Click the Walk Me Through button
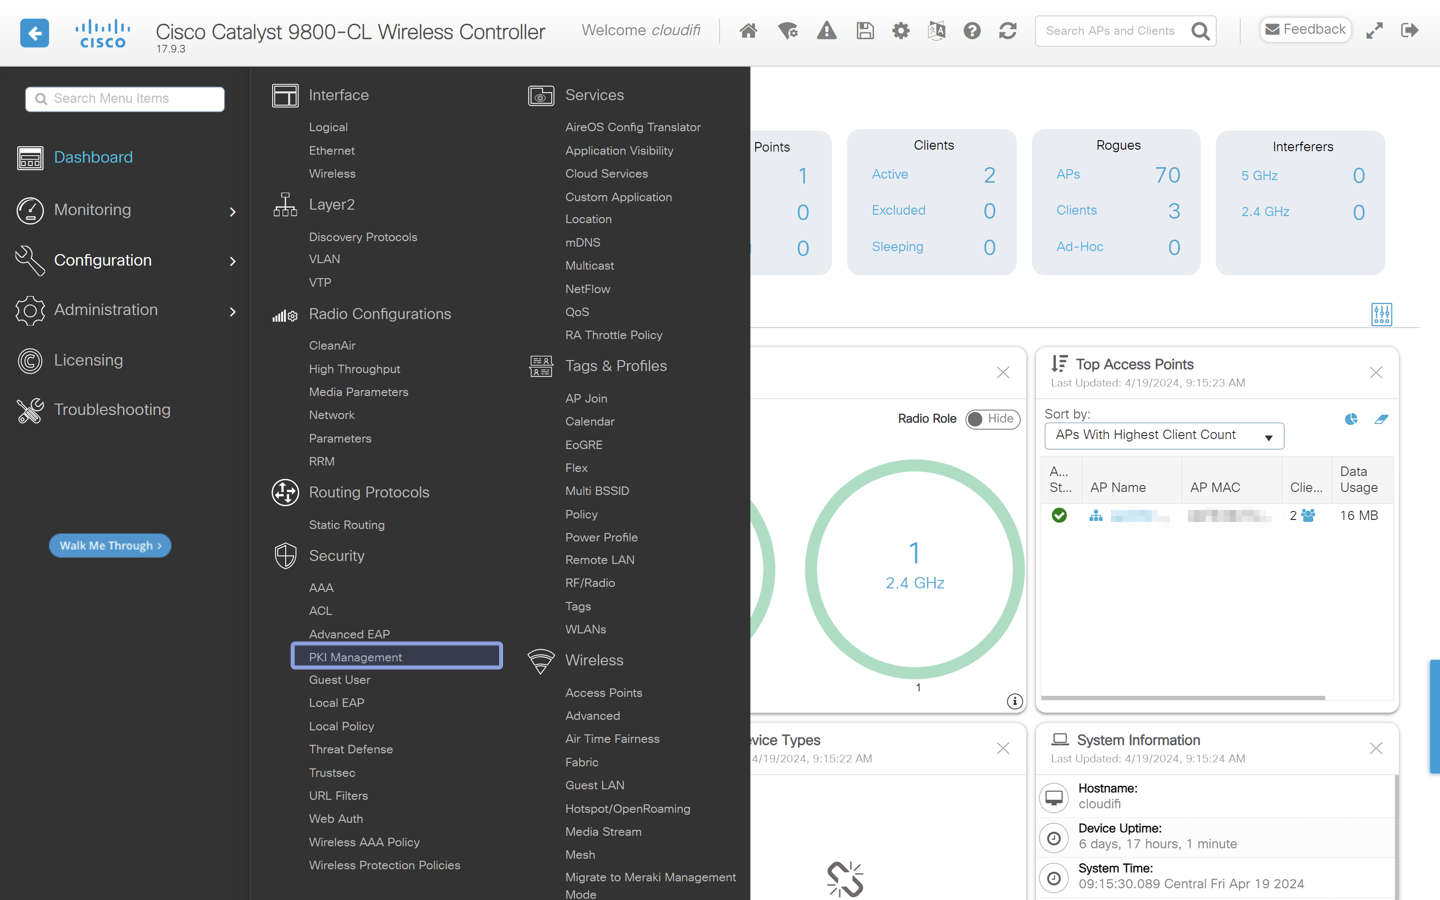The width and height of the screenshot is (1440, 900). click(109, 545)
